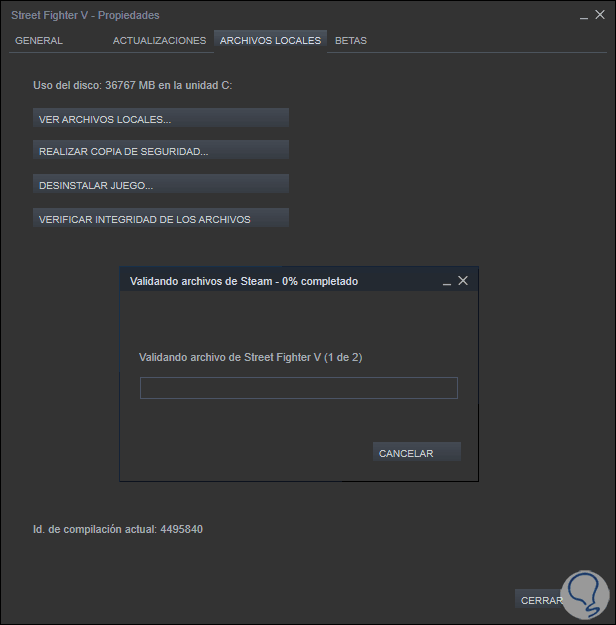Click DESINSTALAR JUEGO button

[161, 184]
